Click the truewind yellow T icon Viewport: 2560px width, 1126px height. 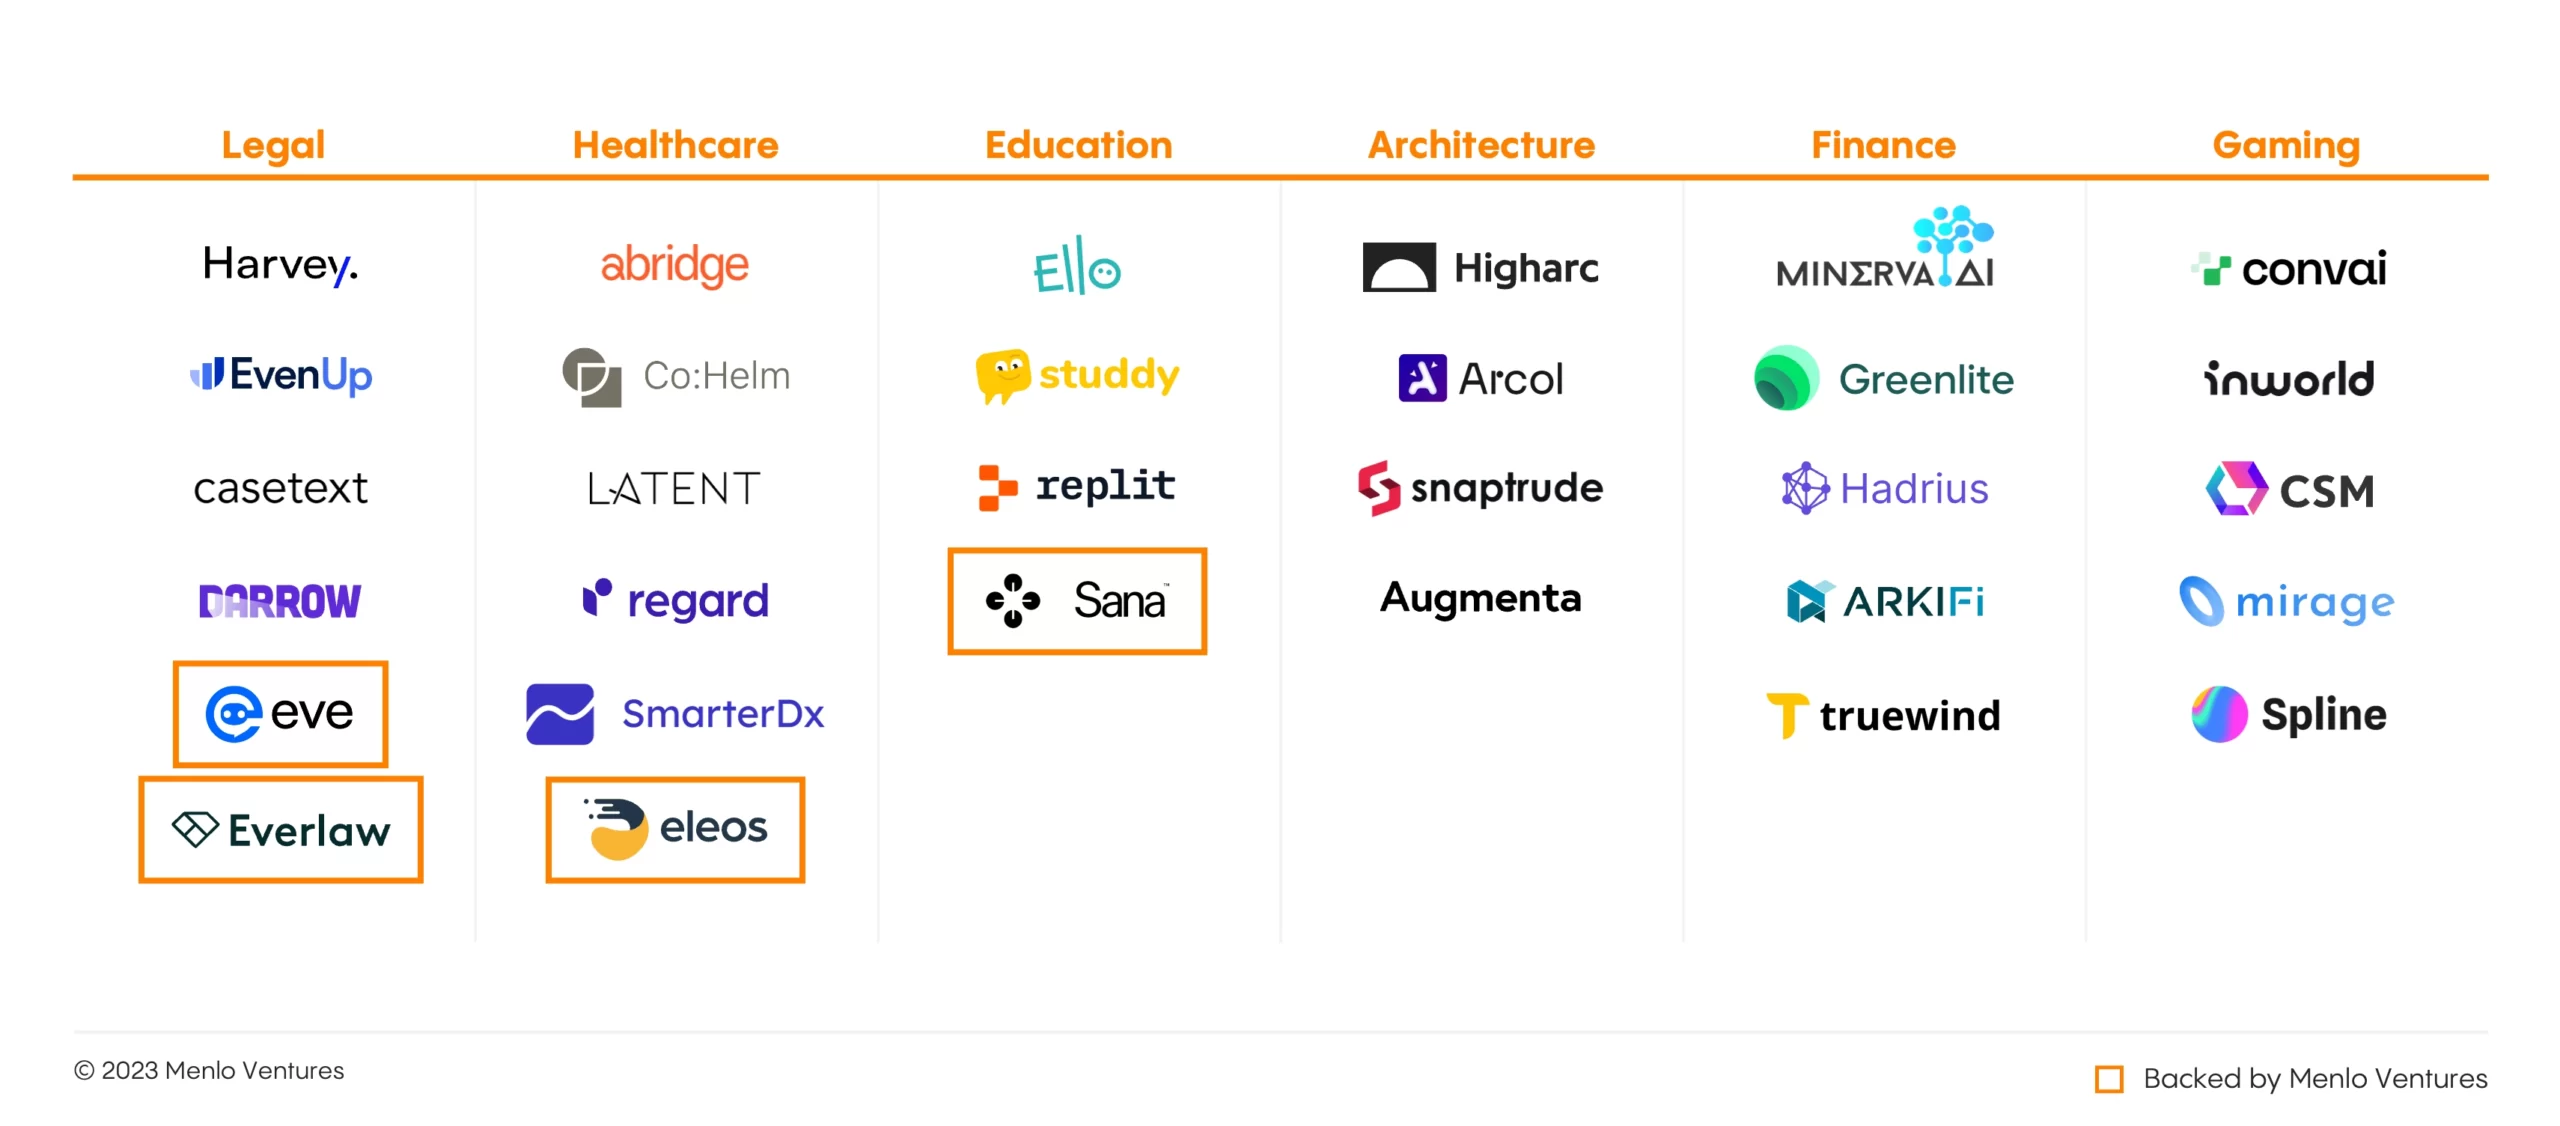[1786, 715]
